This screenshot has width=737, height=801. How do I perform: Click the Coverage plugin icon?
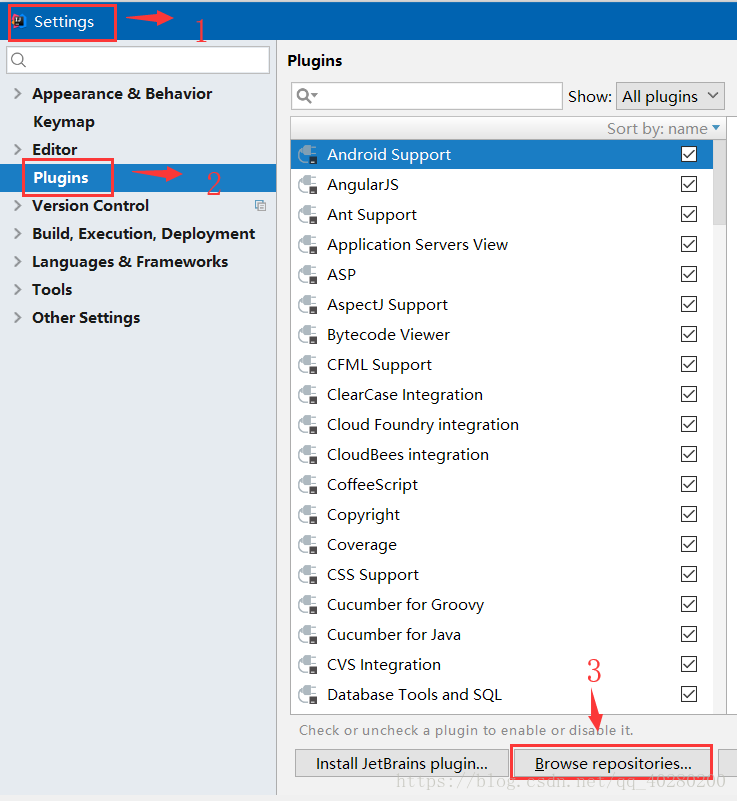point(308,545)
